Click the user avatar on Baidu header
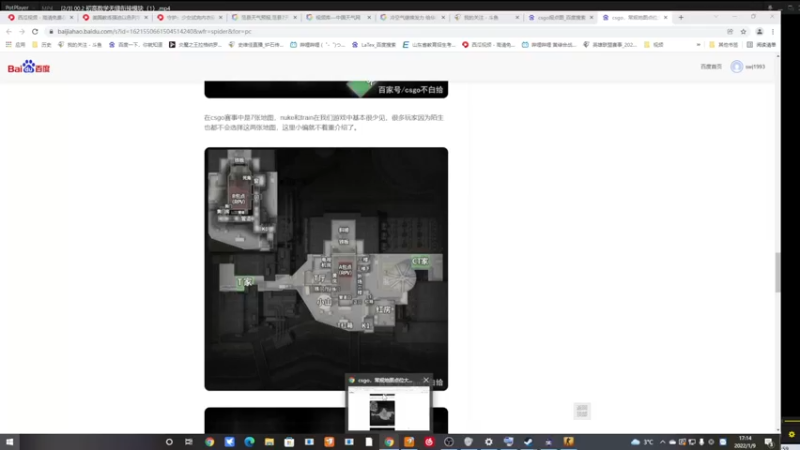The height and width of the screenshot is (450, 800). coord(736,66)
